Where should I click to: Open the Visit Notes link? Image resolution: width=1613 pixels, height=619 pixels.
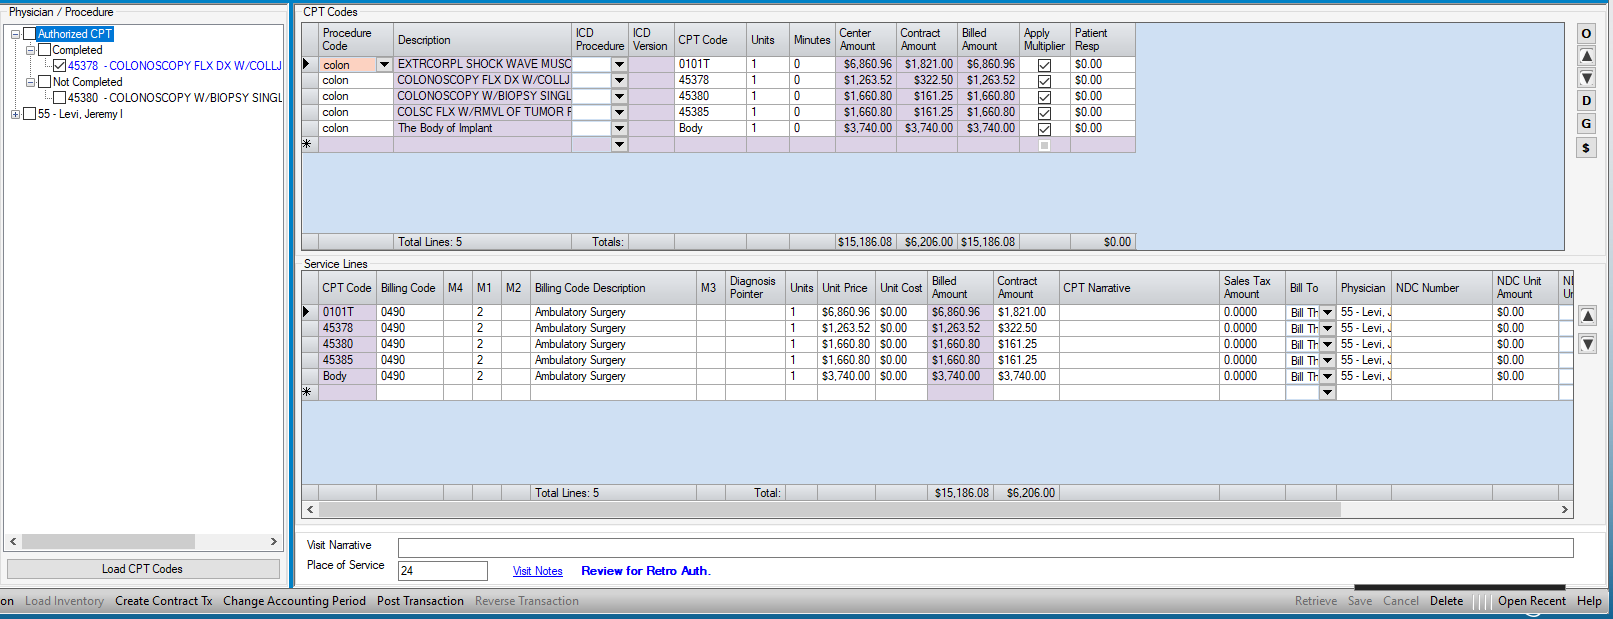(537, 571)
